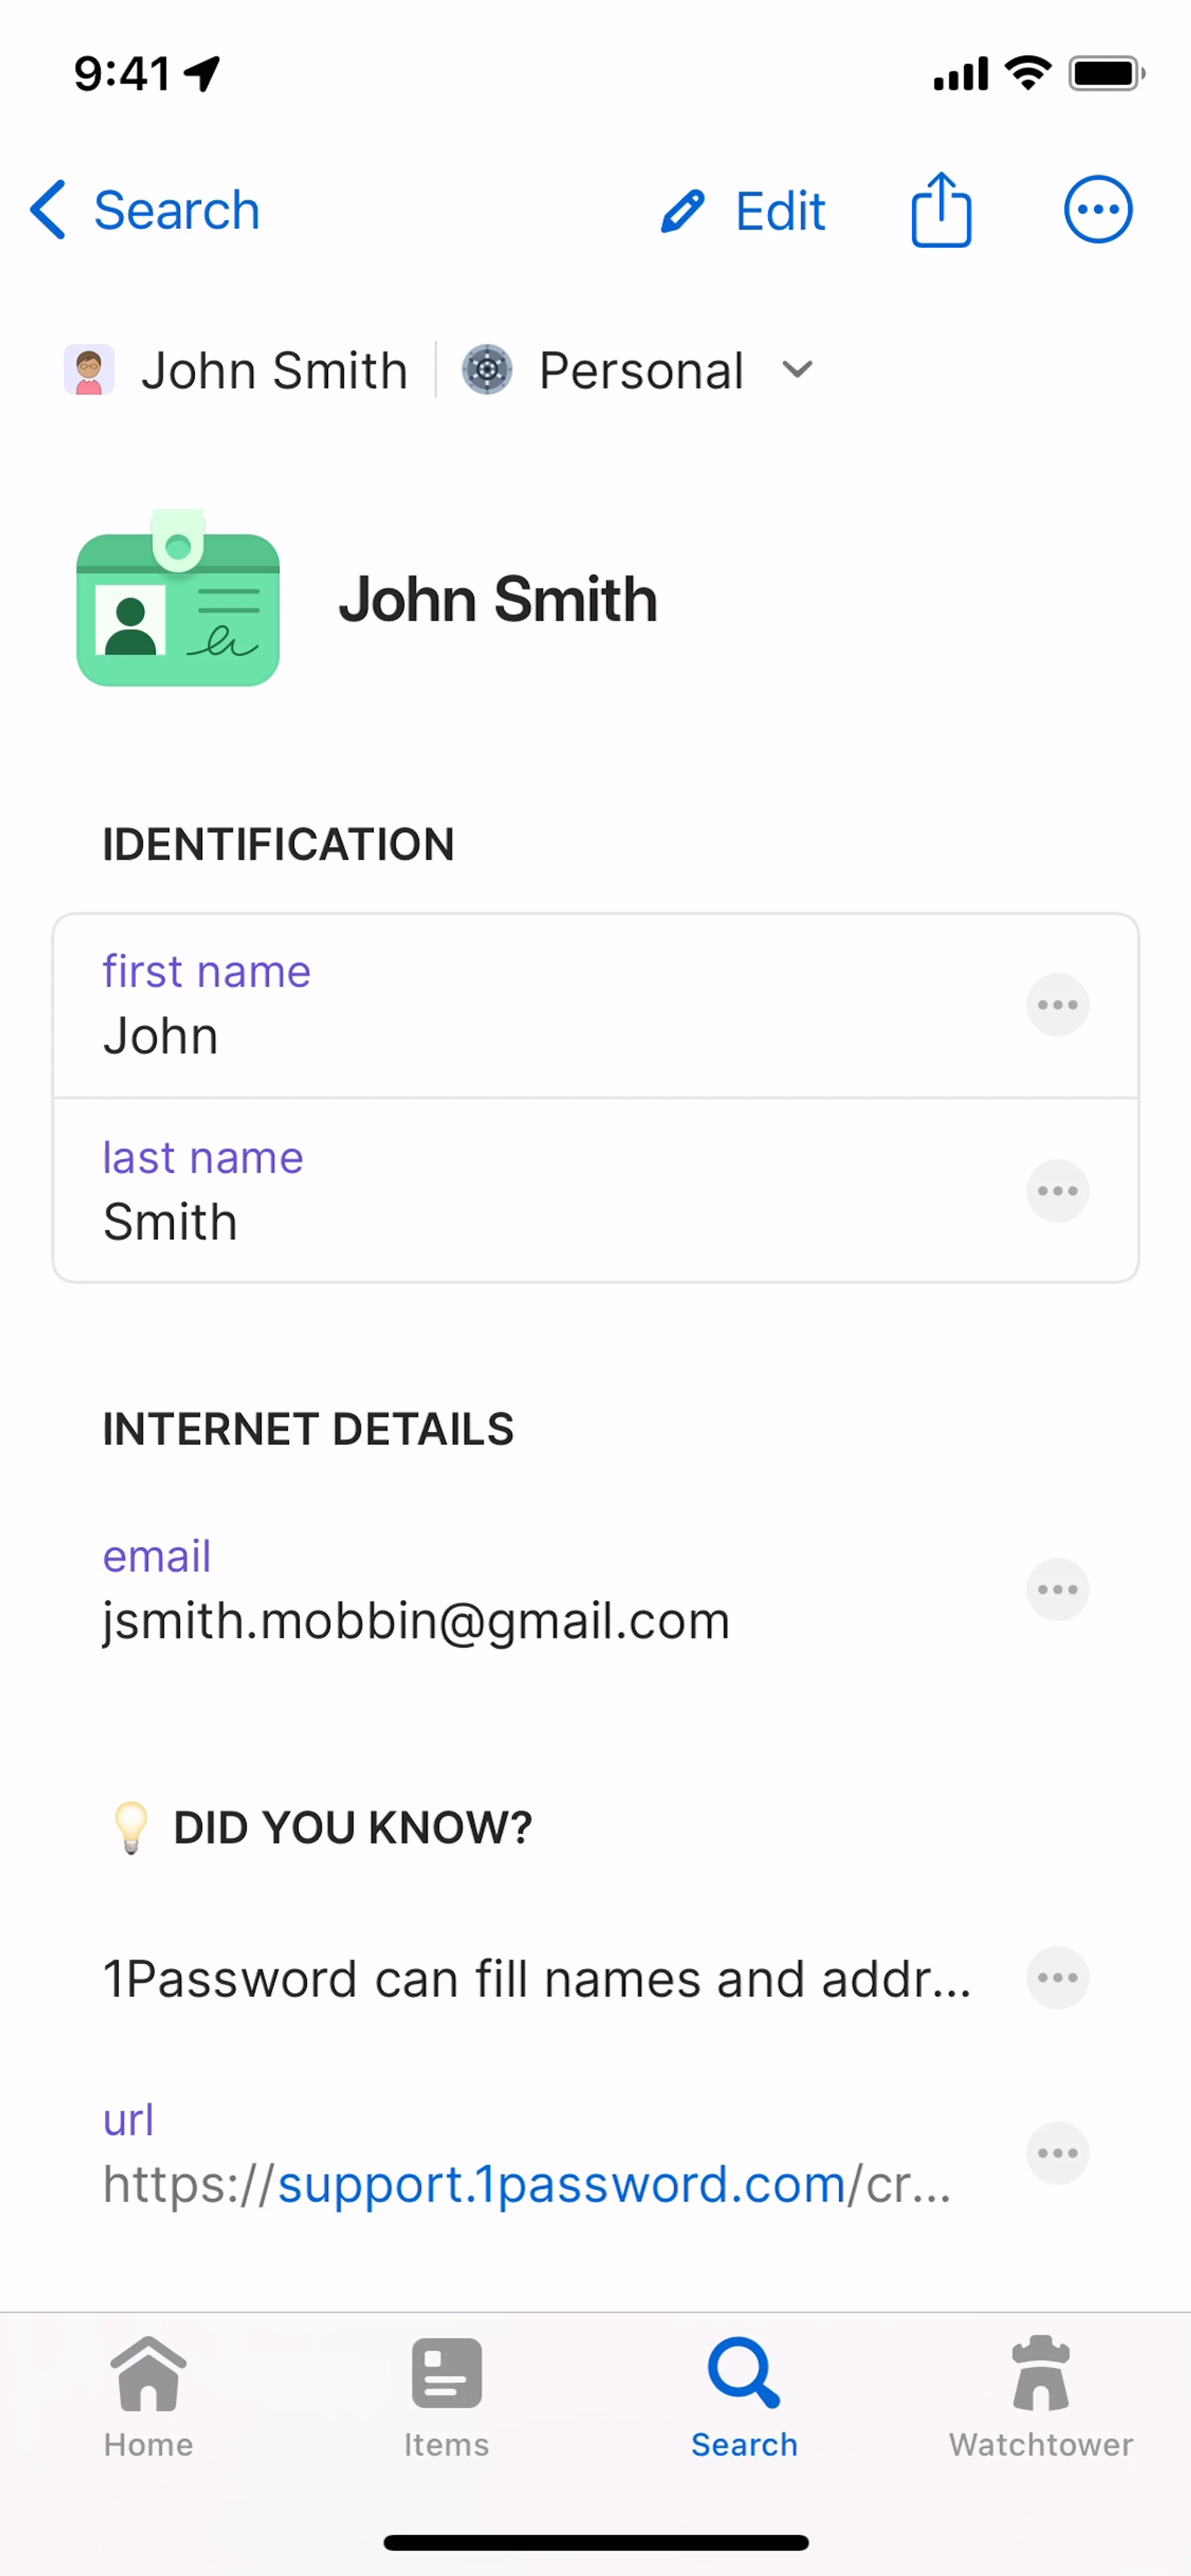Open the support.1password.com link
Image resolution: width=1191 pixels, height=2576 pixels.
point(560,2184)
